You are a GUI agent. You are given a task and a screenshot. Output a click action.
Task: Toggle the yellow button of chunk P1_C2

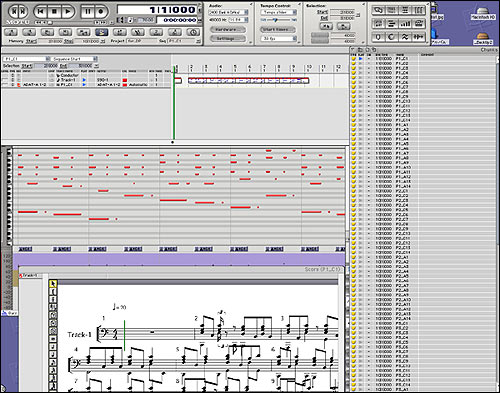354,63
